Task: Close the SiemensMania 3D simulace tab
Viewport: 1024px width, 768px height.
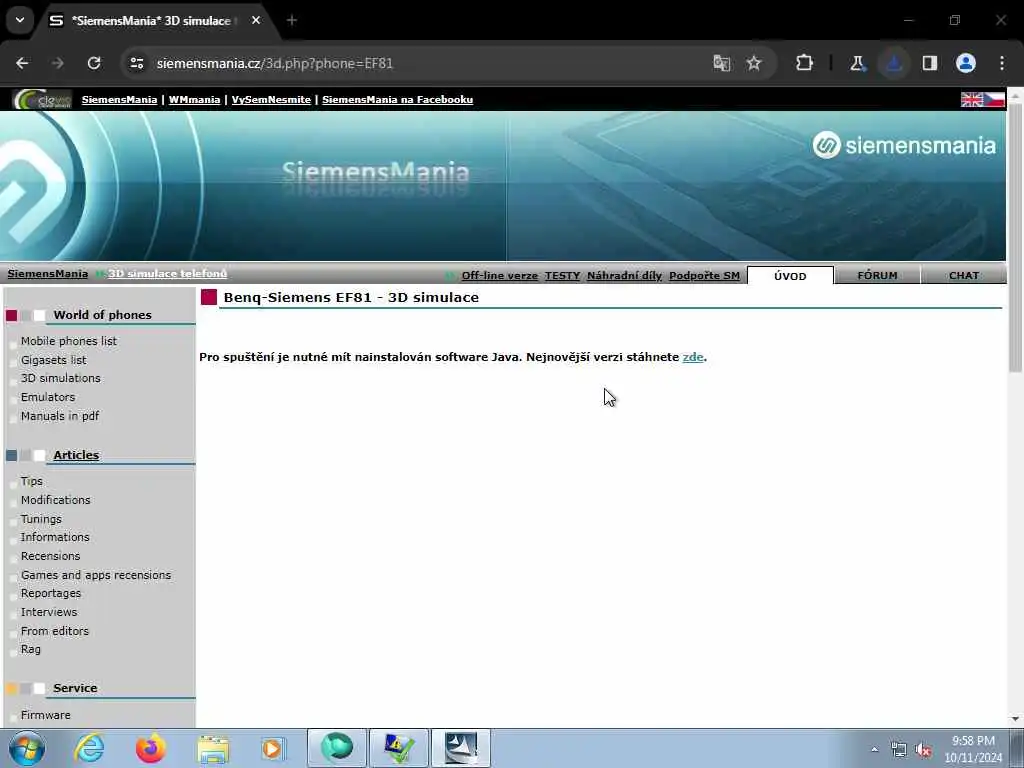Action: pyautogui.click(x=256, y=21)
